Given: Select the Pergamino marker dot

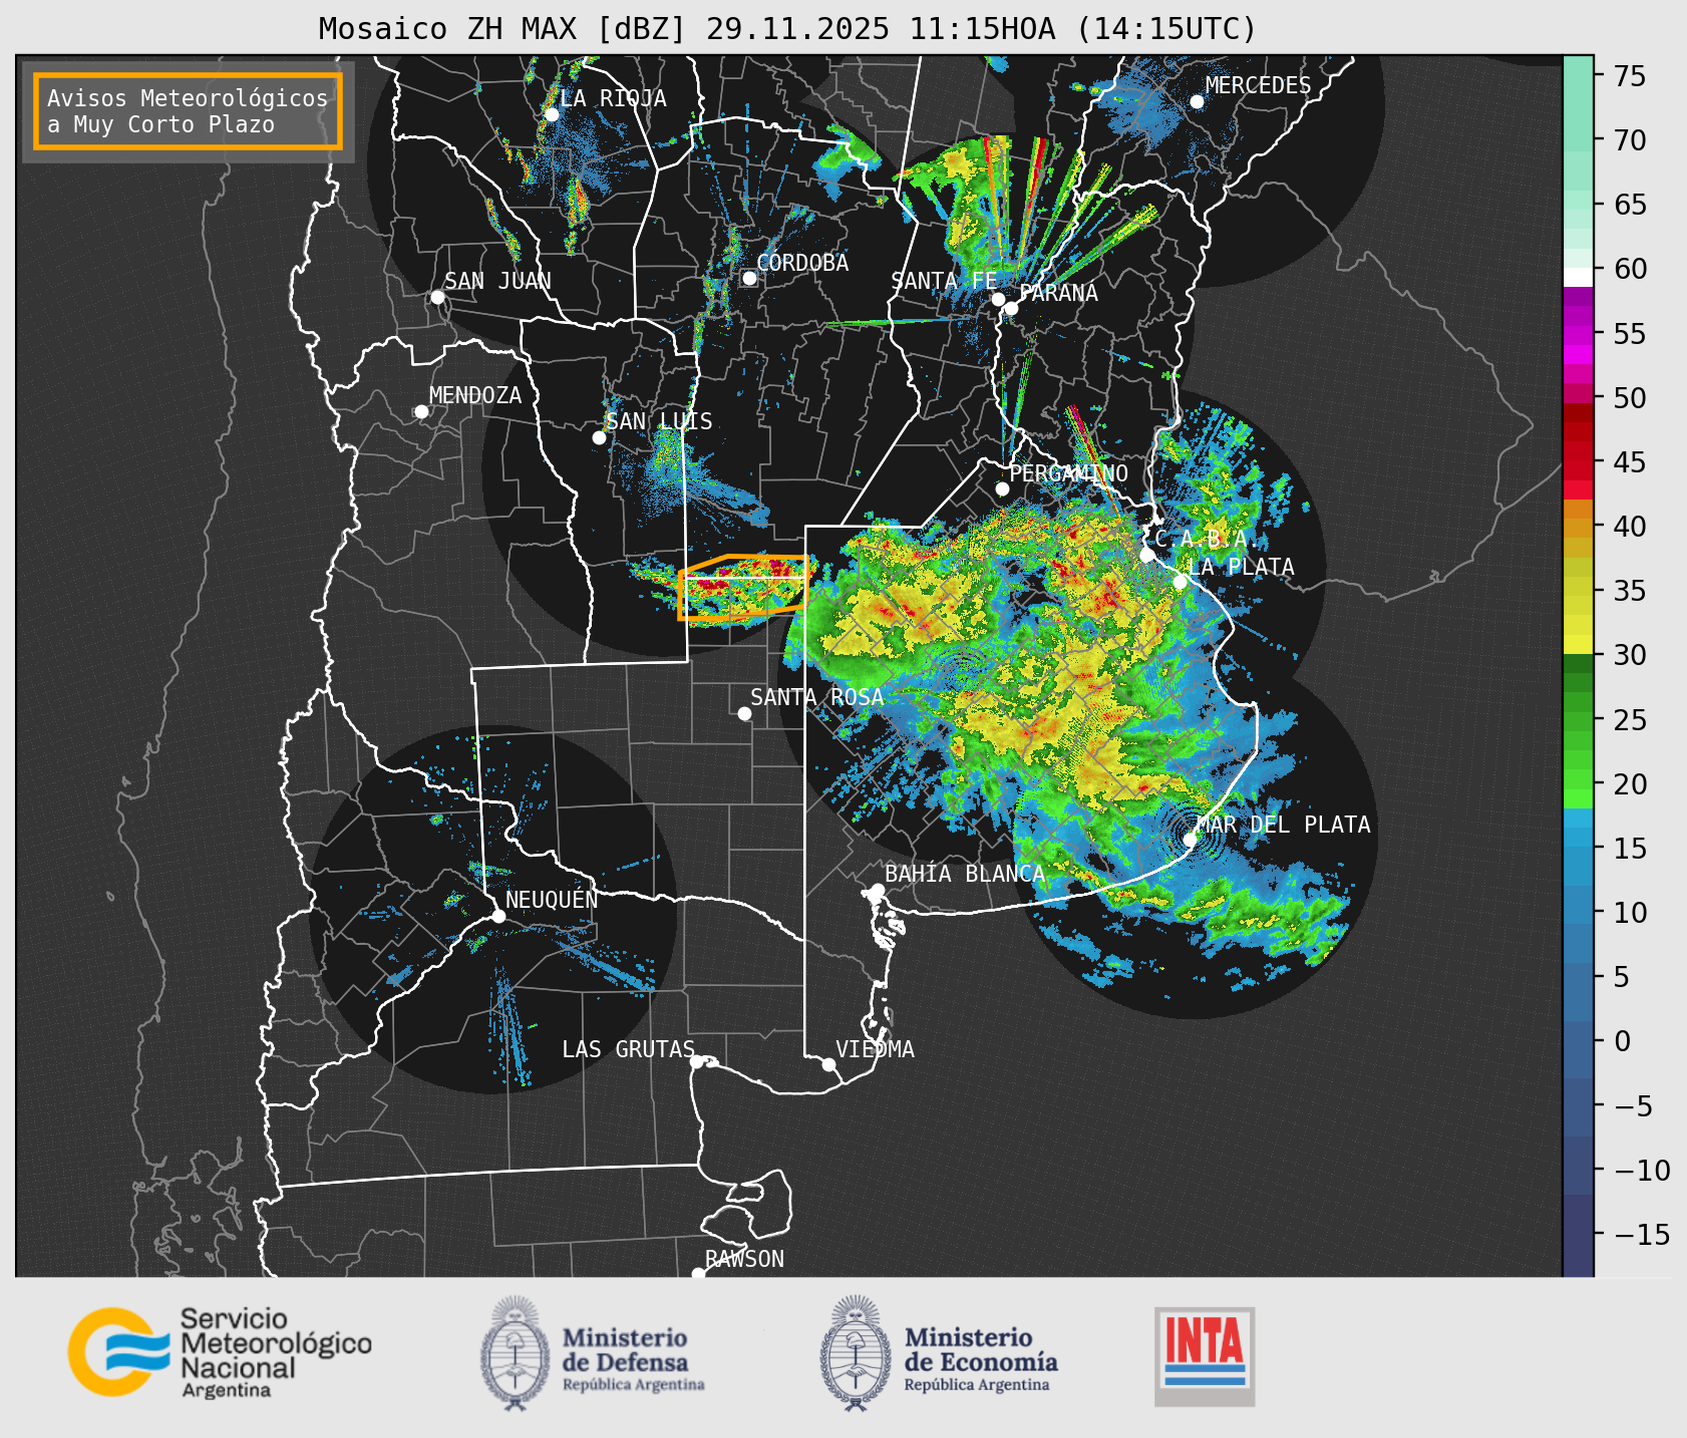Looking at the screenshot, I should [1002, 489].
